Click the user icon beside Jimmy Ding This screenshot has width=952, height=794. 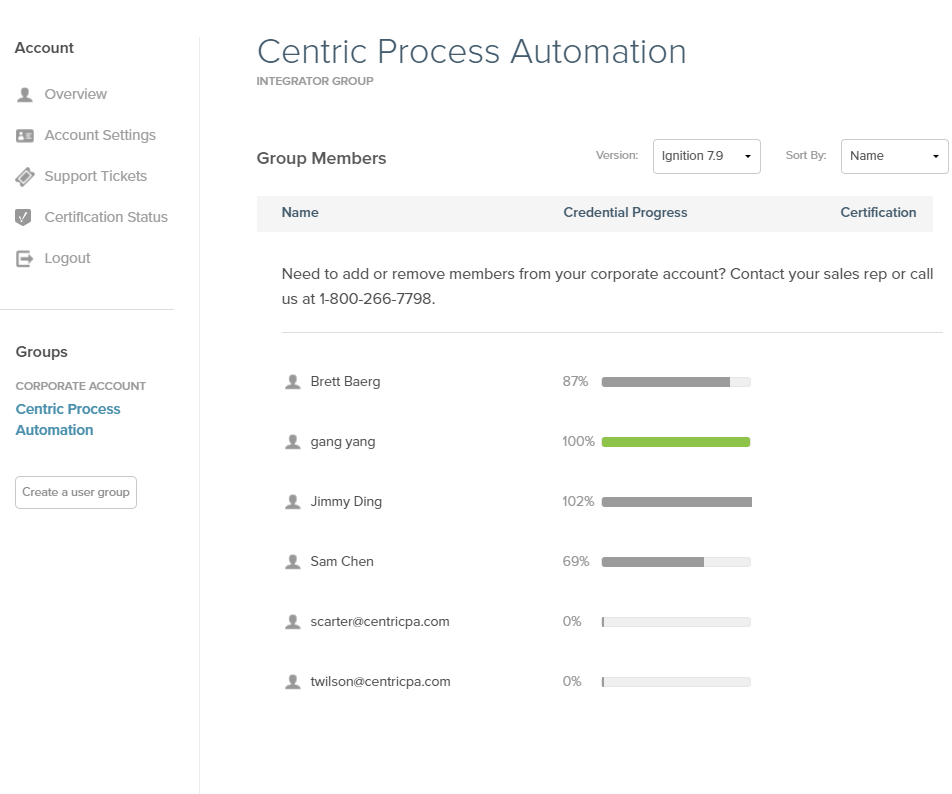click(x=293, y=502)
